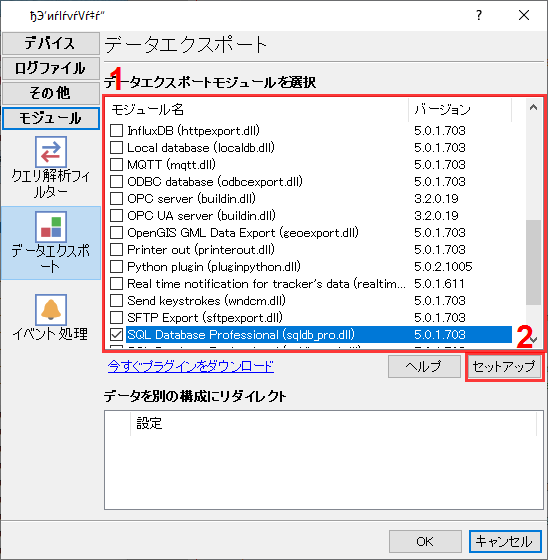Image resolution: width=548 pixels, height=560 pixels.
Task: Select the OPC UA server (buildin.dll) row text
Action: 201,216
